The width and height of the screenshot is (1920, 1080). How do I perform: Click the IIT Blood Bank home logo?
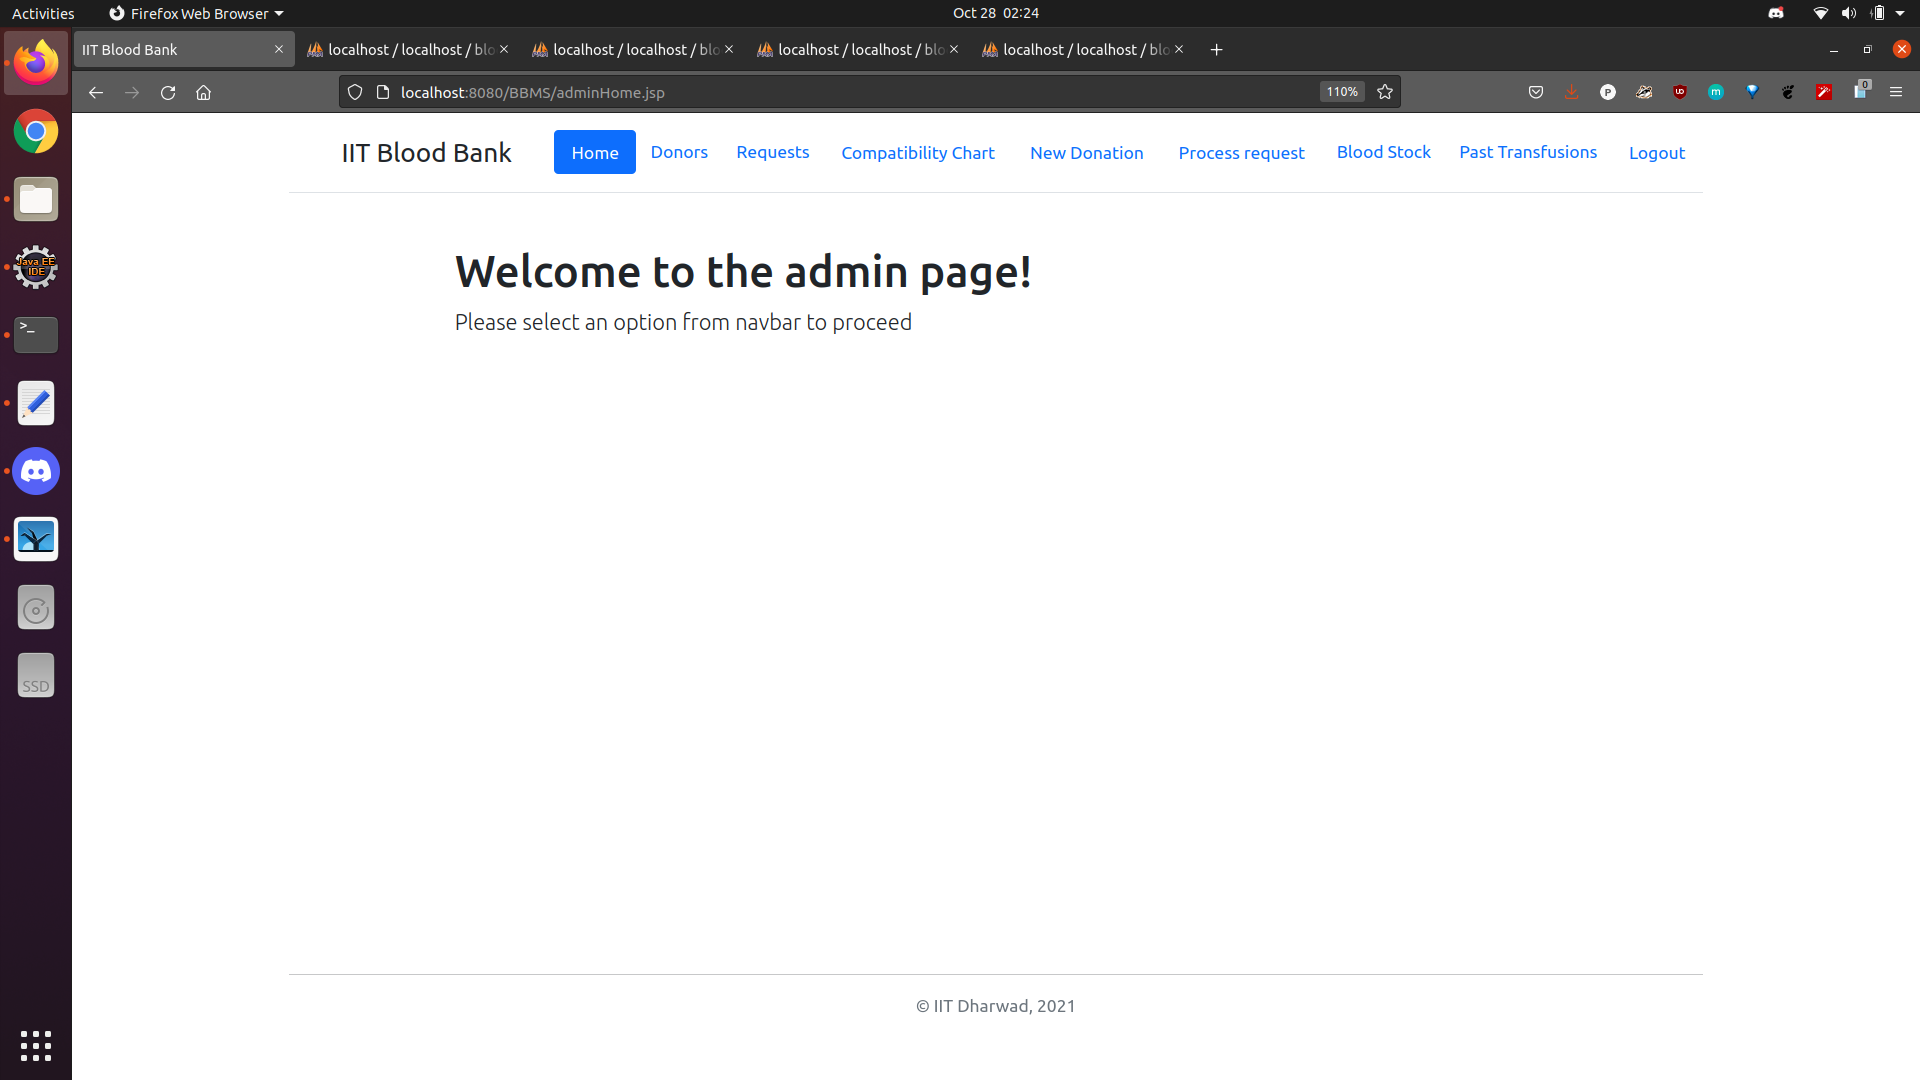[x=425, y=152]
